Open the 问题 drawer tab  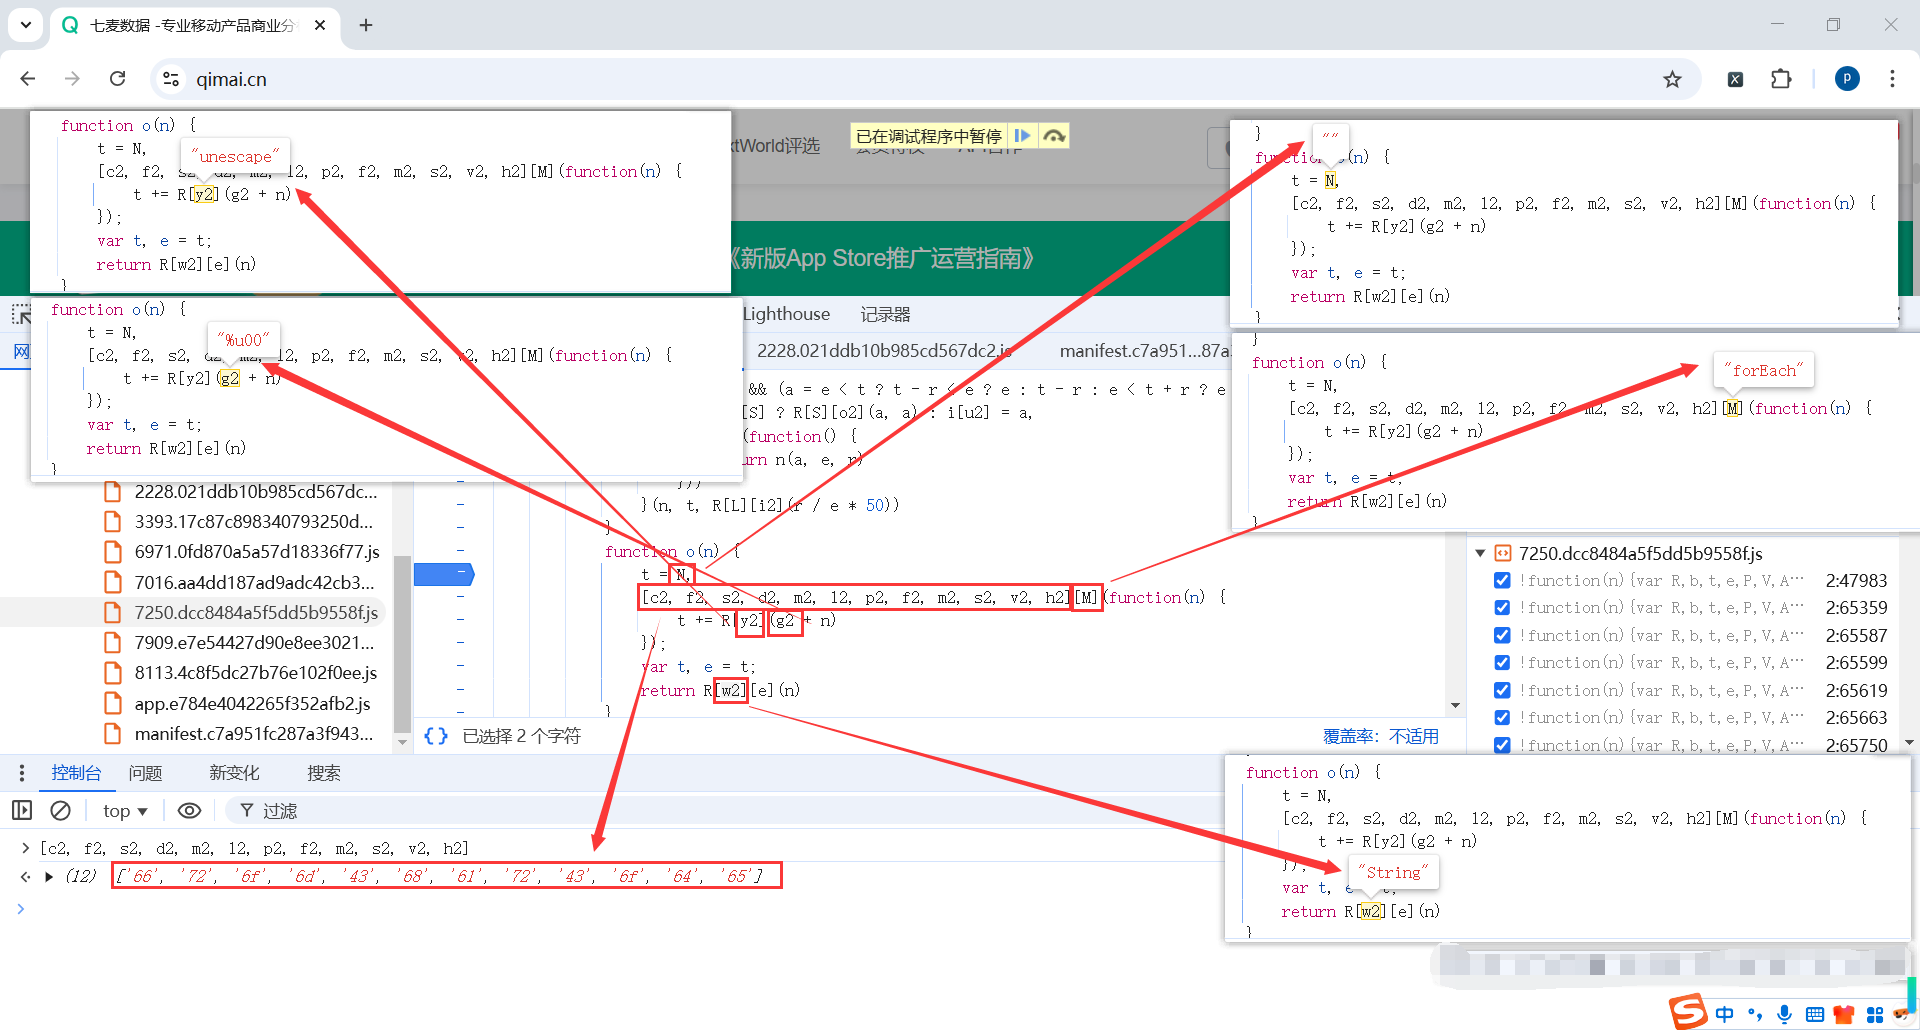coord(145,773)
